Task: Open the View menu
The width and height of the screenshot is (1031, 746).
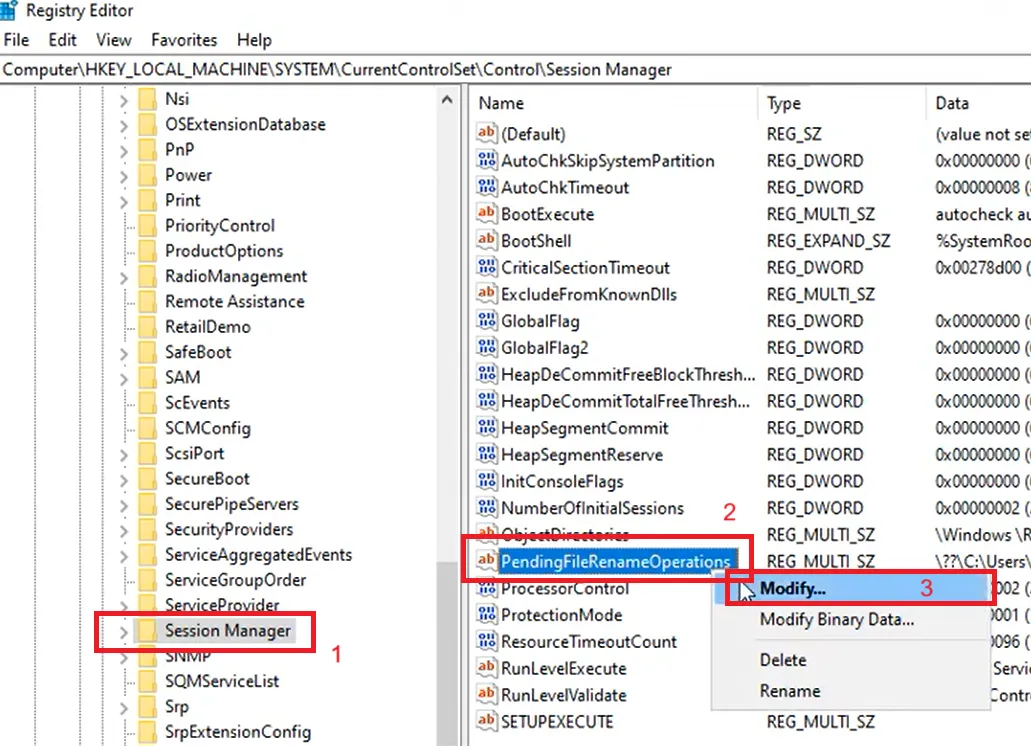Action: (112, 40)
